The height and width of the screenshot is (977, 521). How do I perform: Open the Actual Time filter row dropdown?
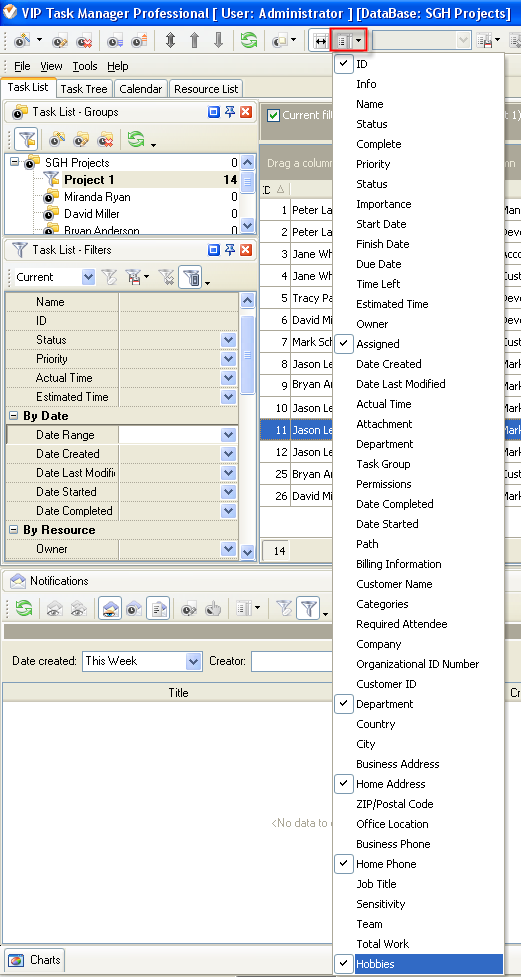[228, 378]
